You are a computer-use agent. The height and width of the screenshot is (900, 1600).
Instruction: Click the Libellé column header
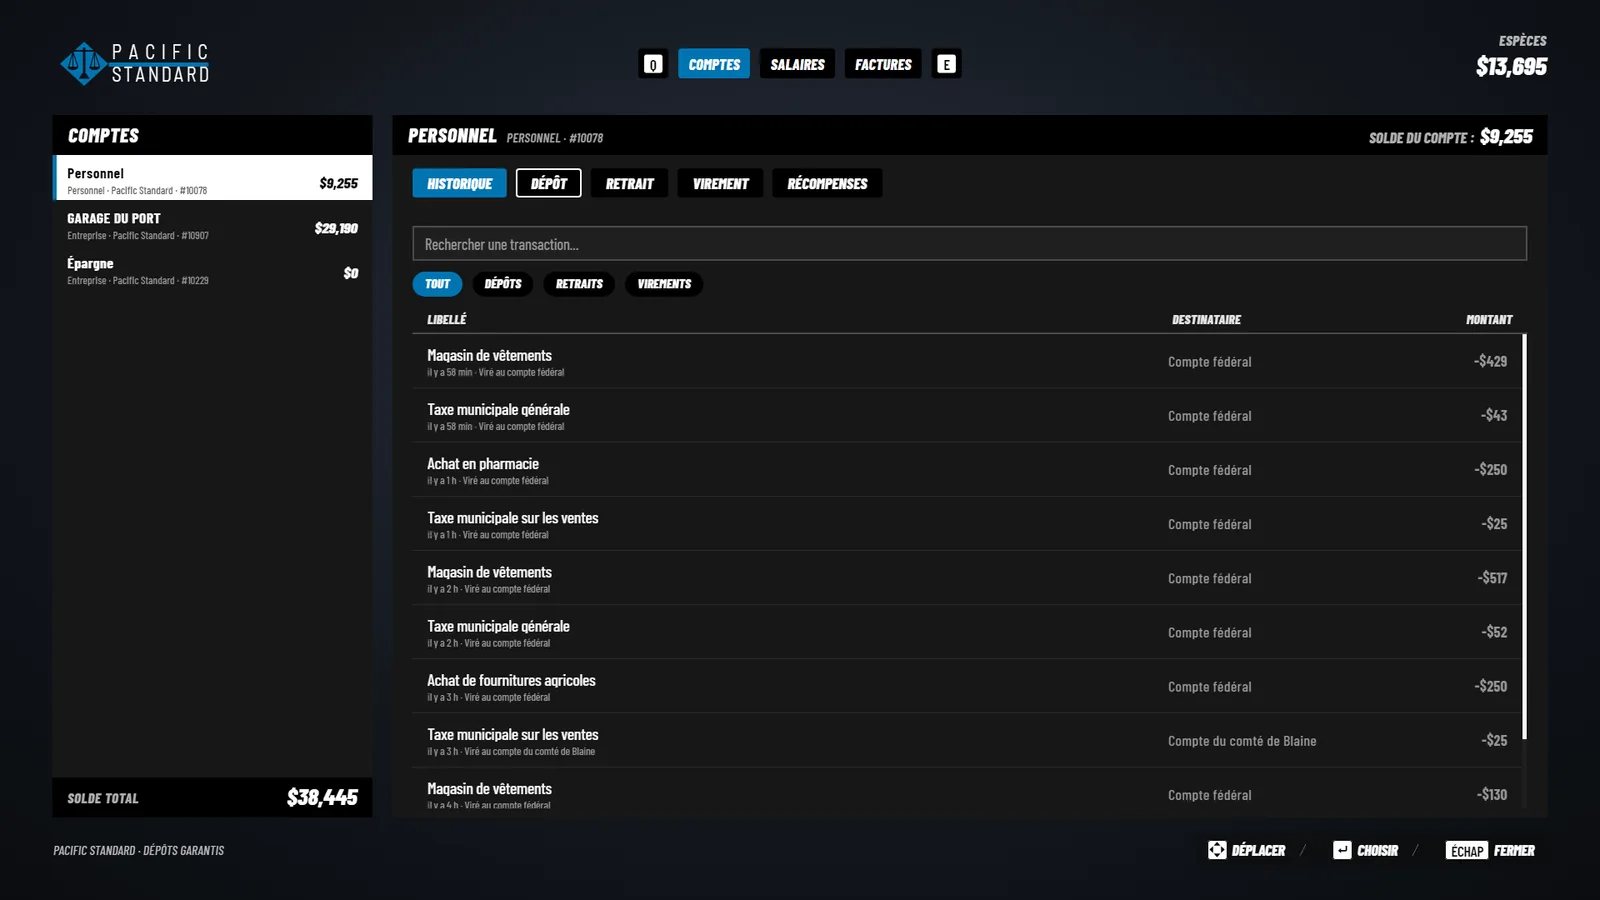pos(447,320)
